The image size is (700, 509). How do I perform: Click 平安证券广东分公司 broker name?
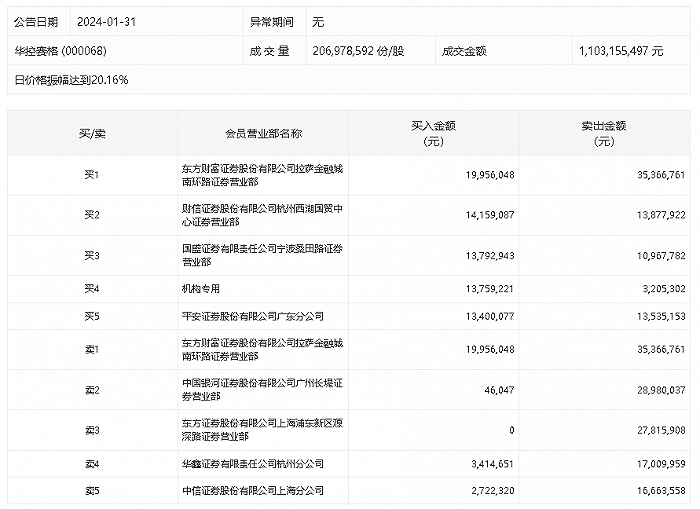pyautogui.click(x=252, y=316)
